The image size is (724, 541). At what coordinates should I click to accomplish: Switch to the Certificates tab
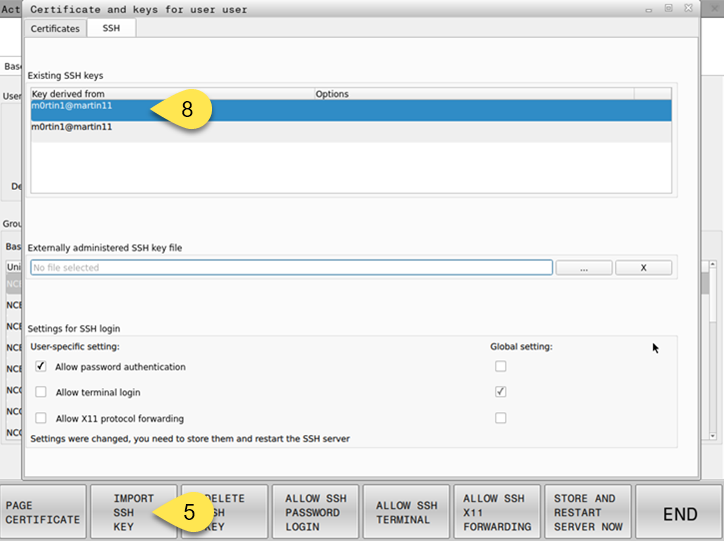55,29
